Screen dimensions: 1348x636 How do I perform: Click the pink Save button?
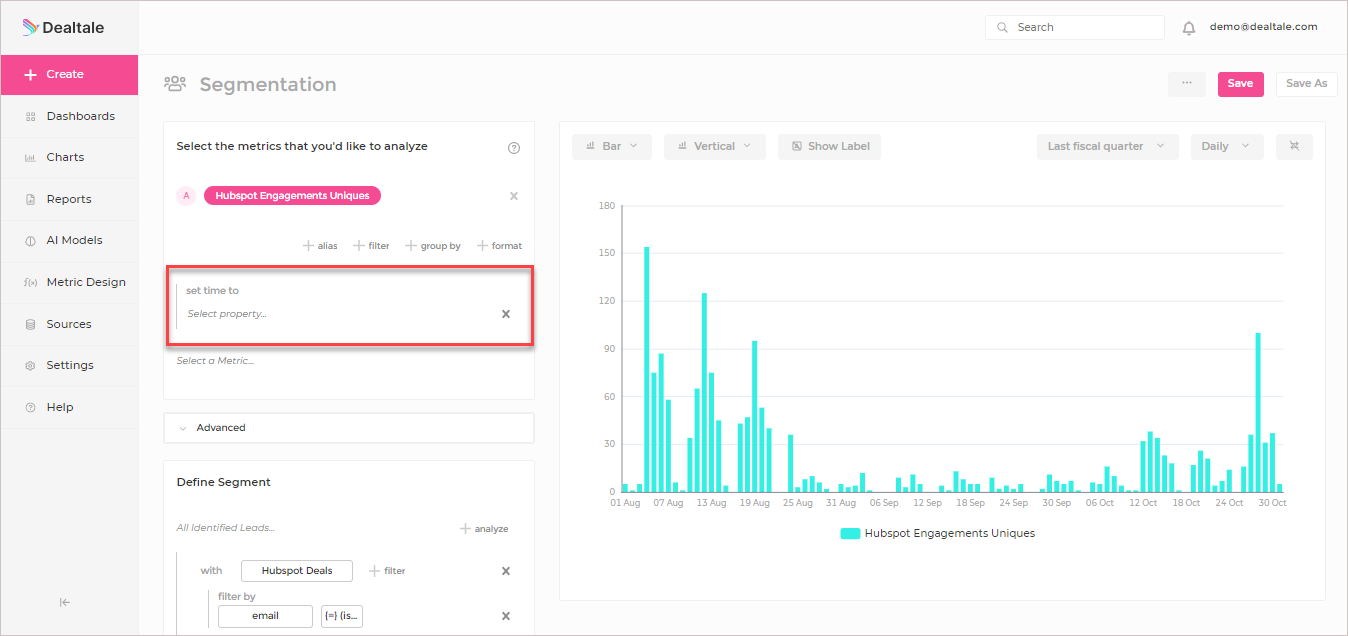coord(1240,84)
